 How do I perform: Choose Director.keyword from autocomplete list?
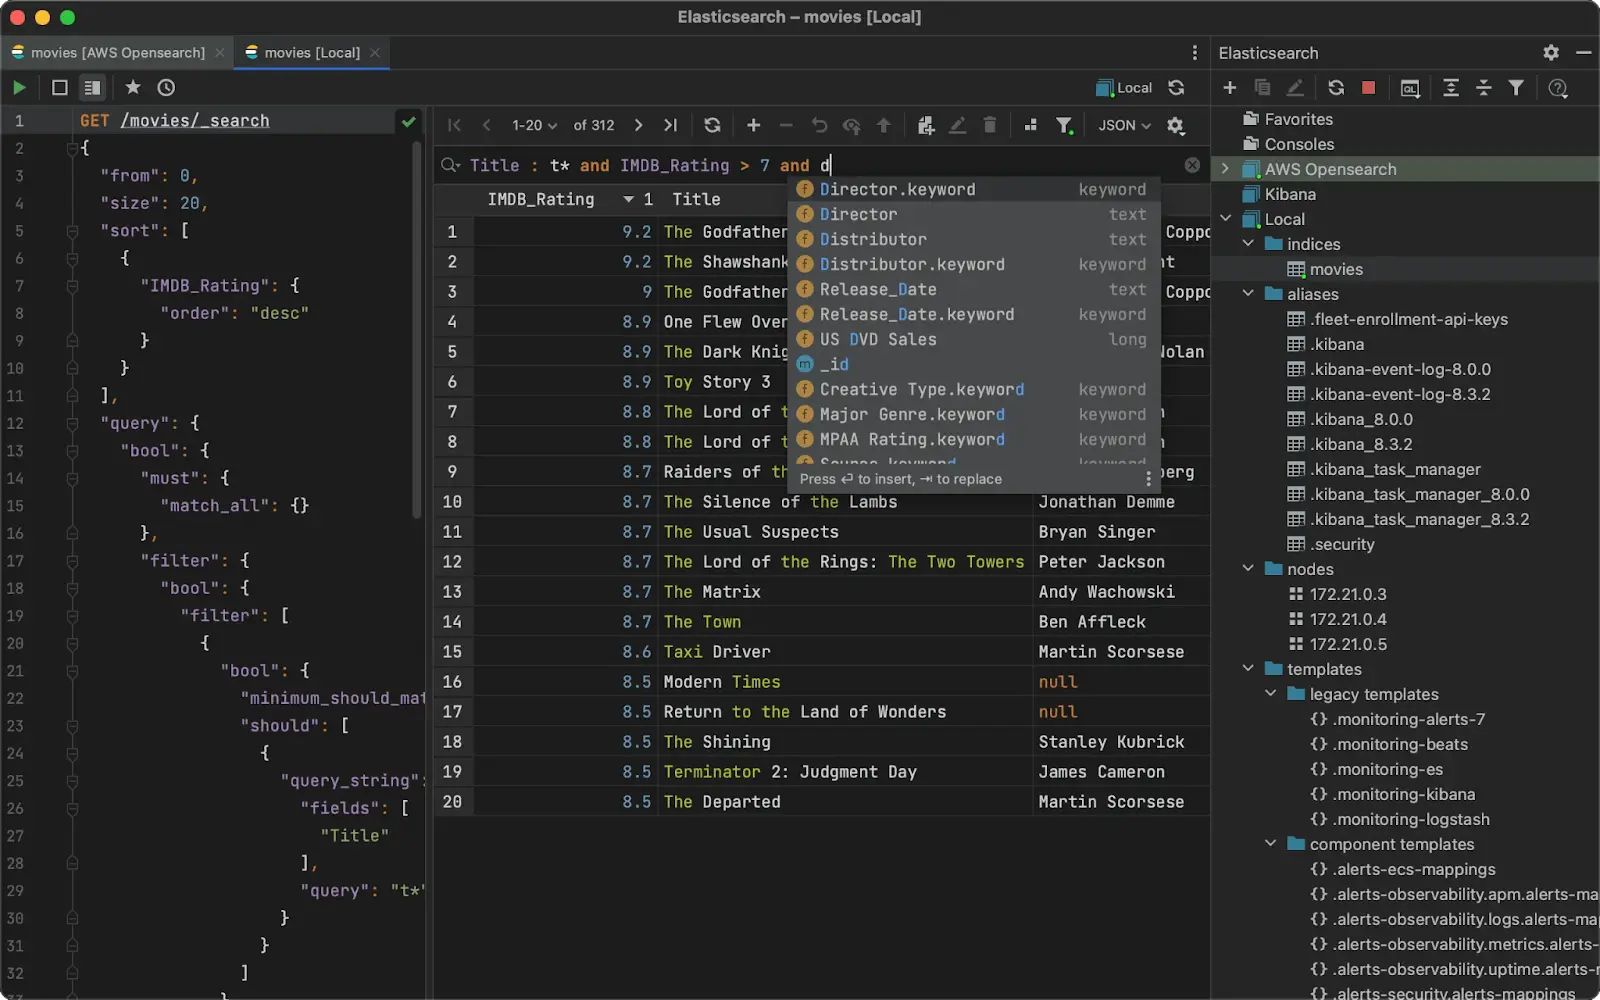974,189
